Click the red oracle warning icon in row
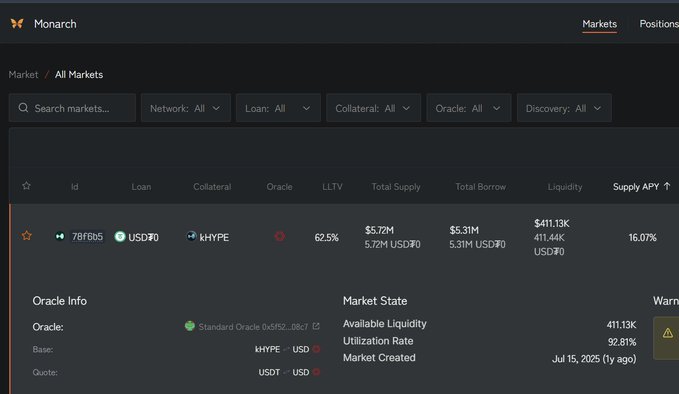 pyautogui.click(x=280, y=236)
